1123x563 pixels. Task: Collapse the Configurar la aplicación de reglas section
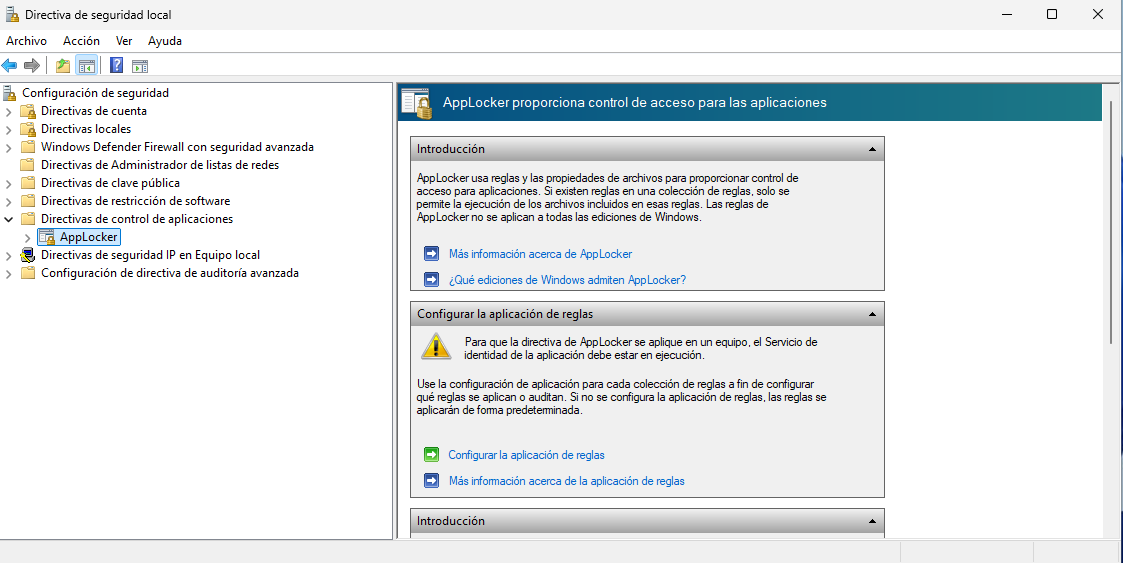[871, 314]
